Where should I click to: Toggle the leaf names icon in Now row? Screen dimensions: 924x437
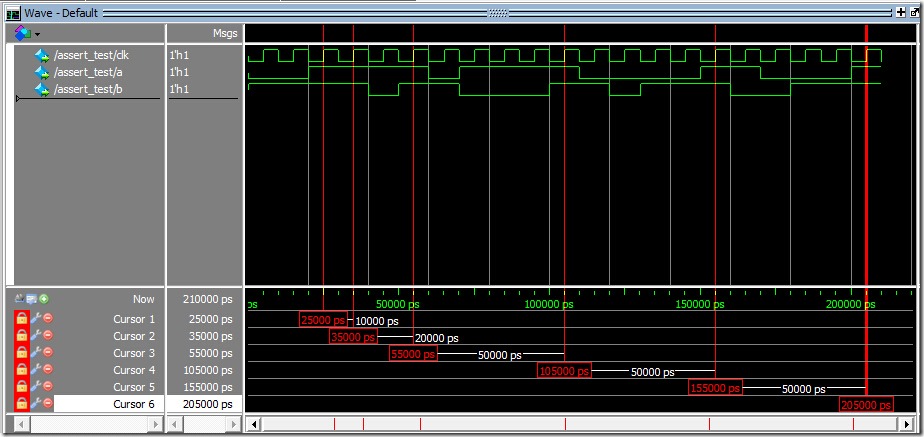click(19, 299)
